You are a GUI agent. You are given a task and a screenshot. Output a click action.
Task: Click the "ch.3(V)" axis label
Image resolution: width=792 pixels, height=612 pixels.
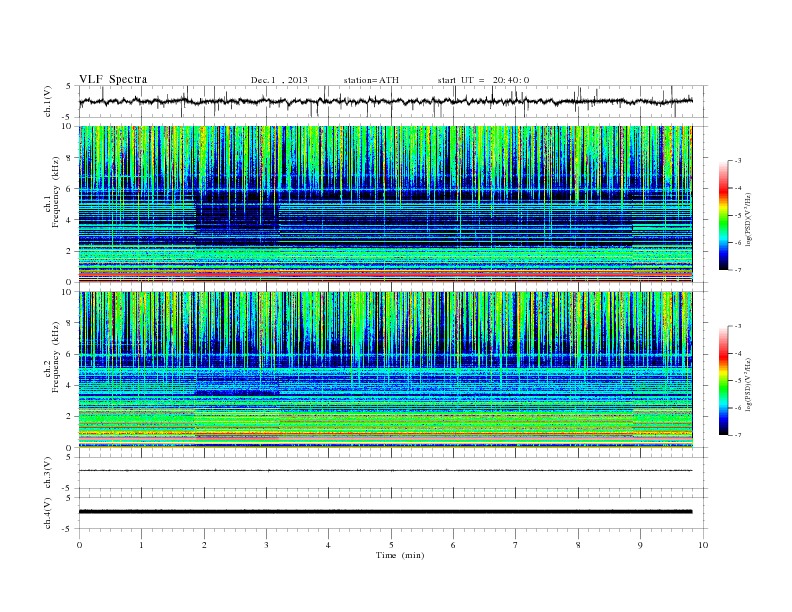47,473
